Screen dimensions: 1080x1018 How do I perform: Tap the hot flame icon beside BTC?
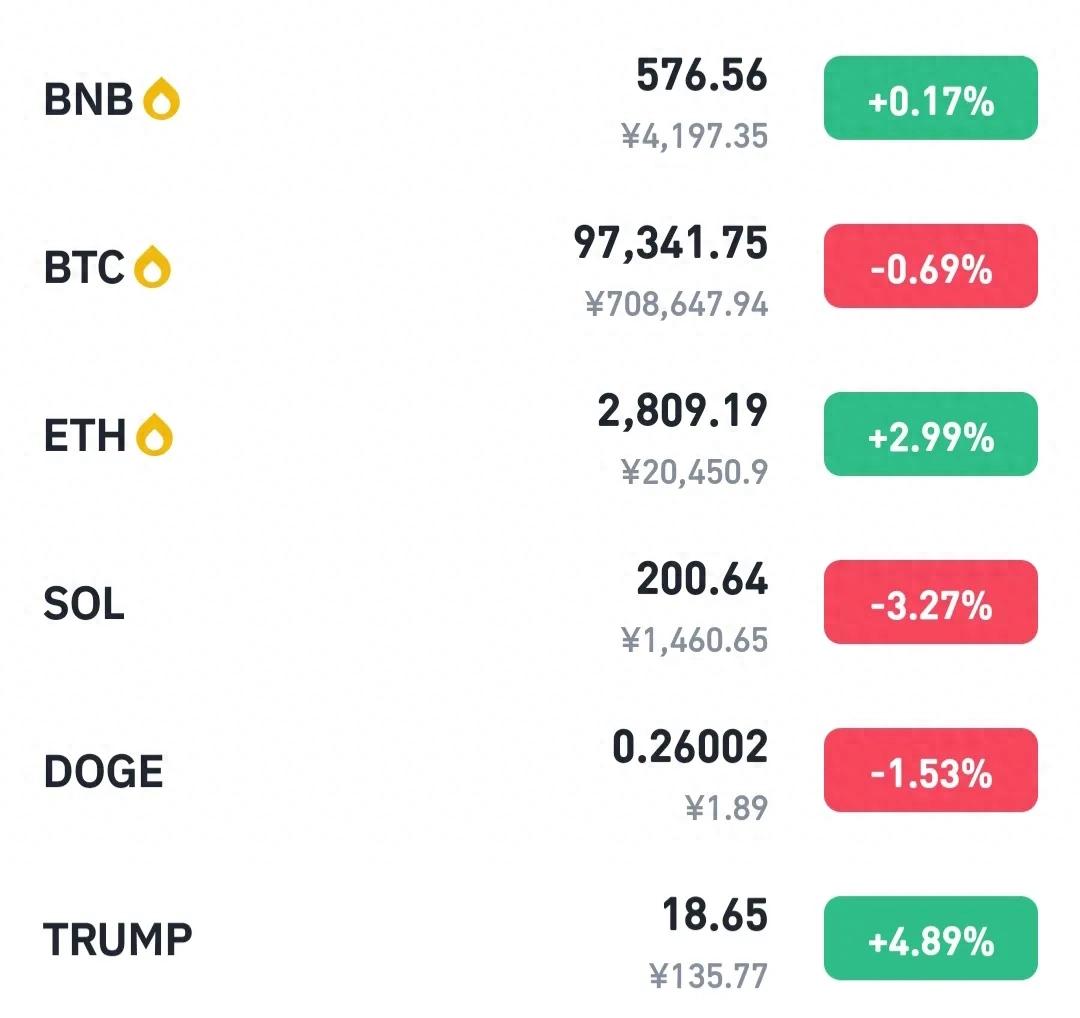pos(152,267)
